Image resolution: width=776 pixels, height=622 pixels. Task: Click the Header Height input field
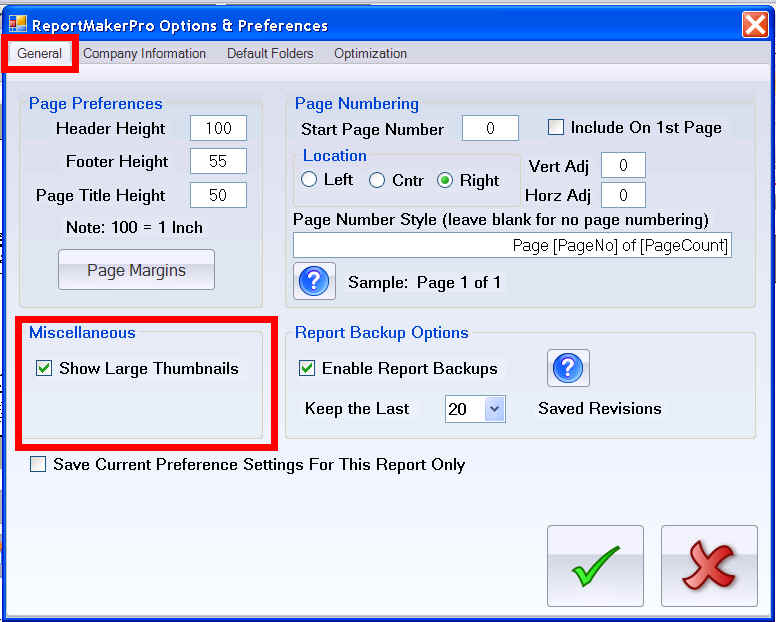coord(218,128)
